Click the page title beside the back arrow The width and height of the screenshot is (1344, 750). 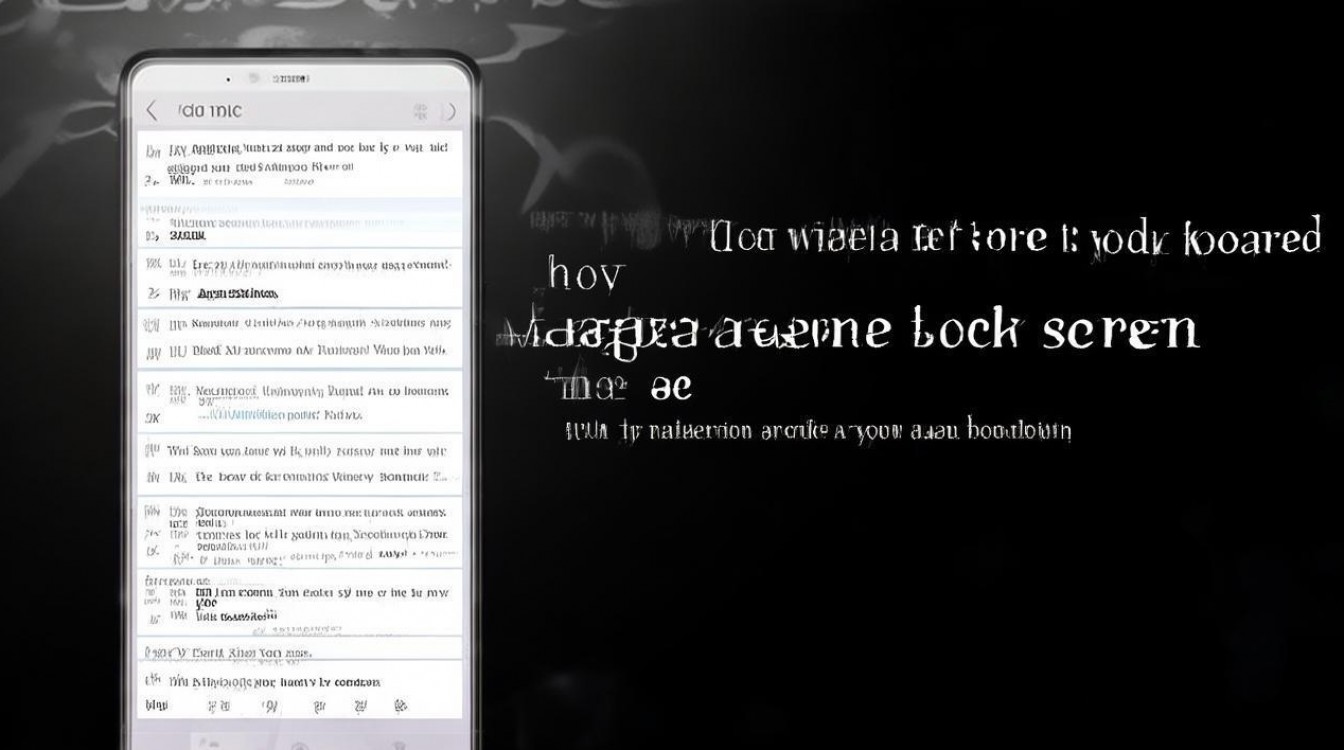[x=210, y=110]
